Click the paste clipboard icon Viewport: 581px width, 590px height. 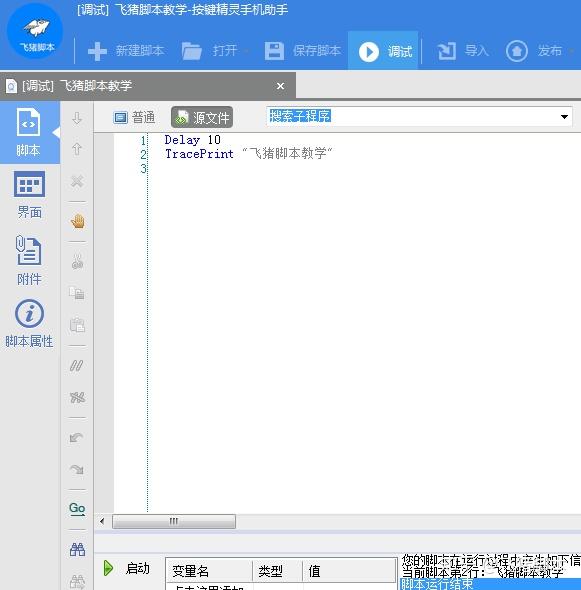click(x=77, y=325)
